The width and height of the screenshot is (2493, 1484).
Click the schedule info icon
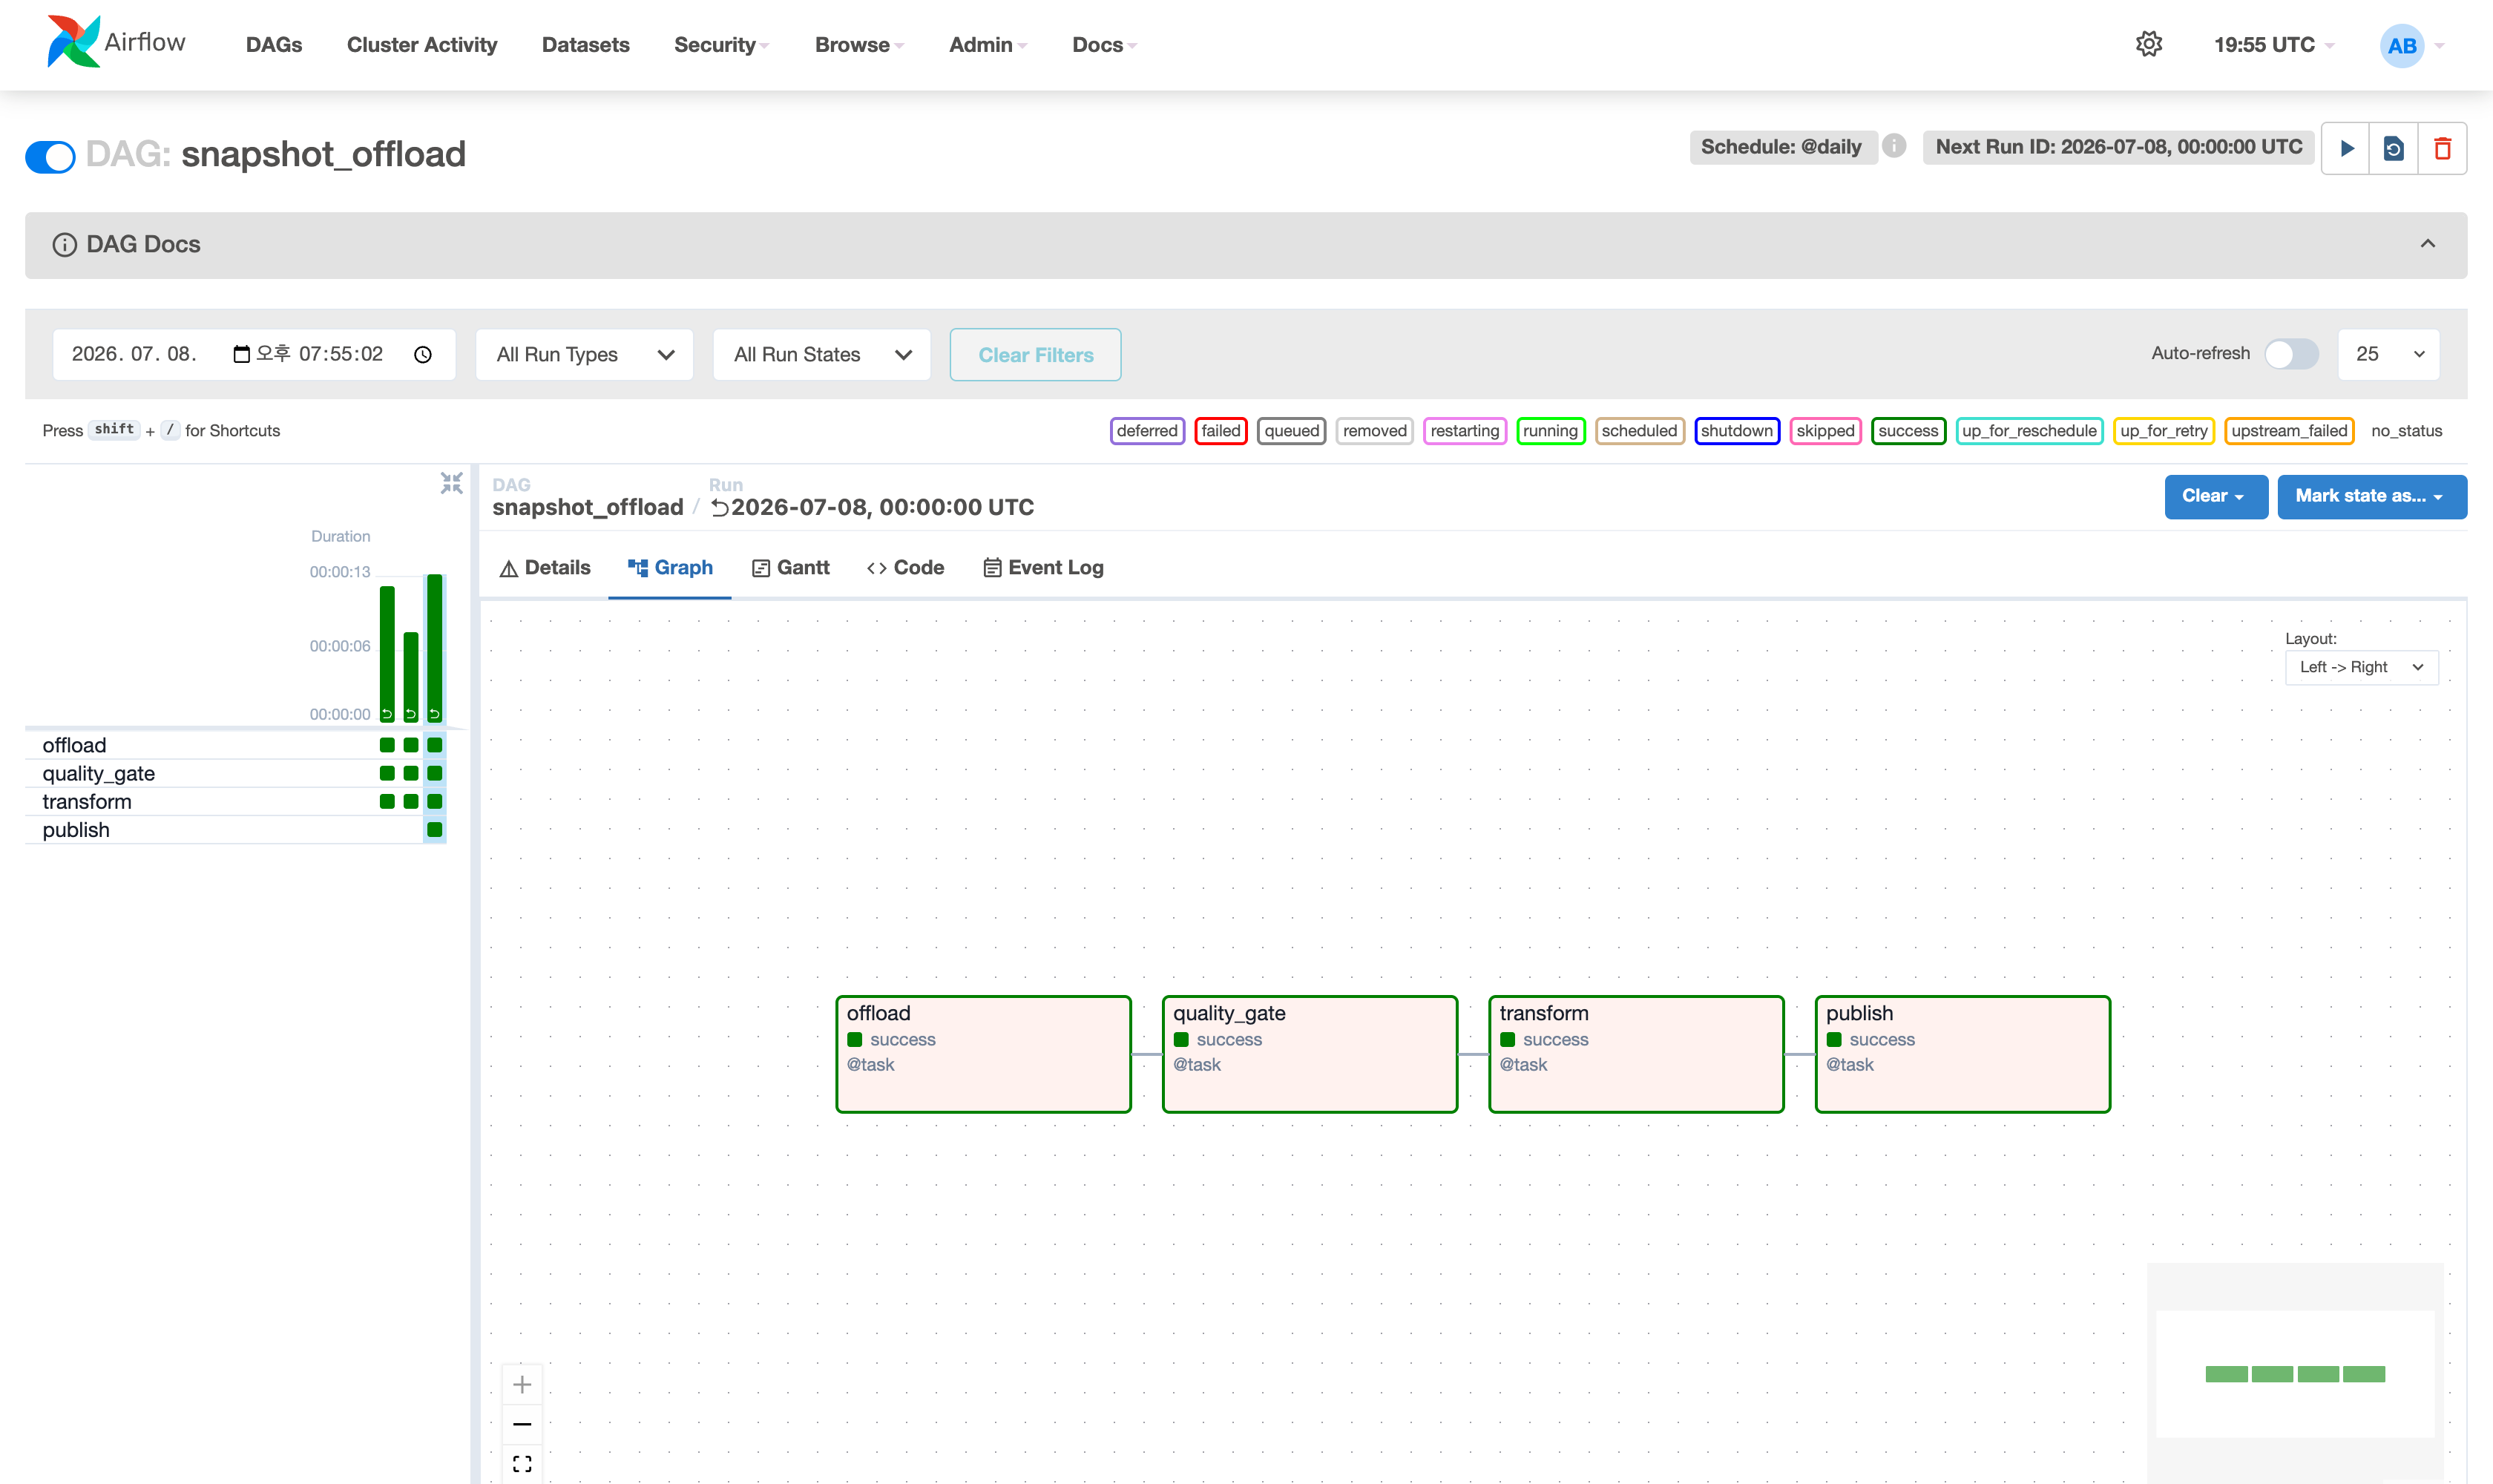click(x=1894, y=146)
